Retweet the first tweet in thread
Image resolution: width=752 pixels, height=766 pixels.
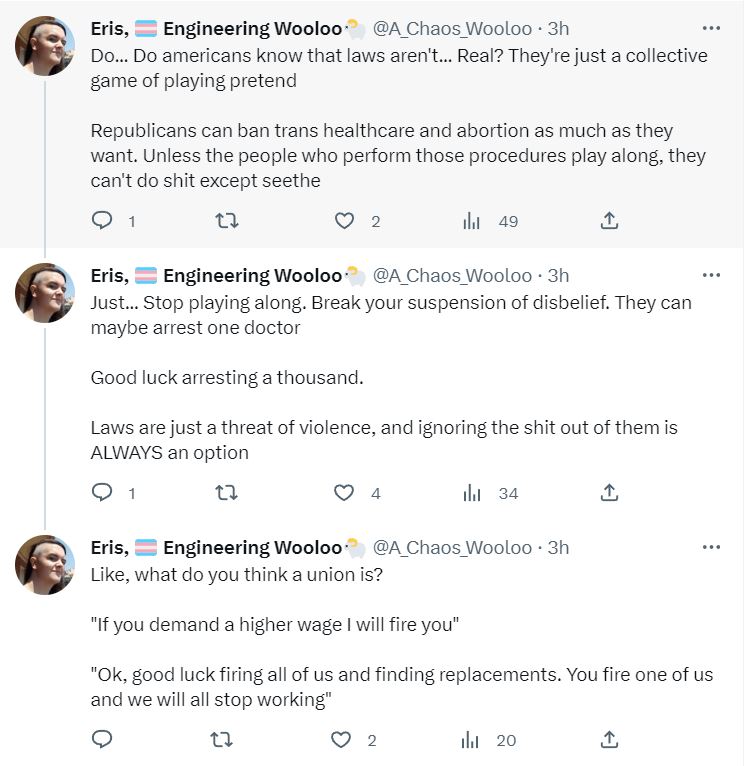point(227,221)
